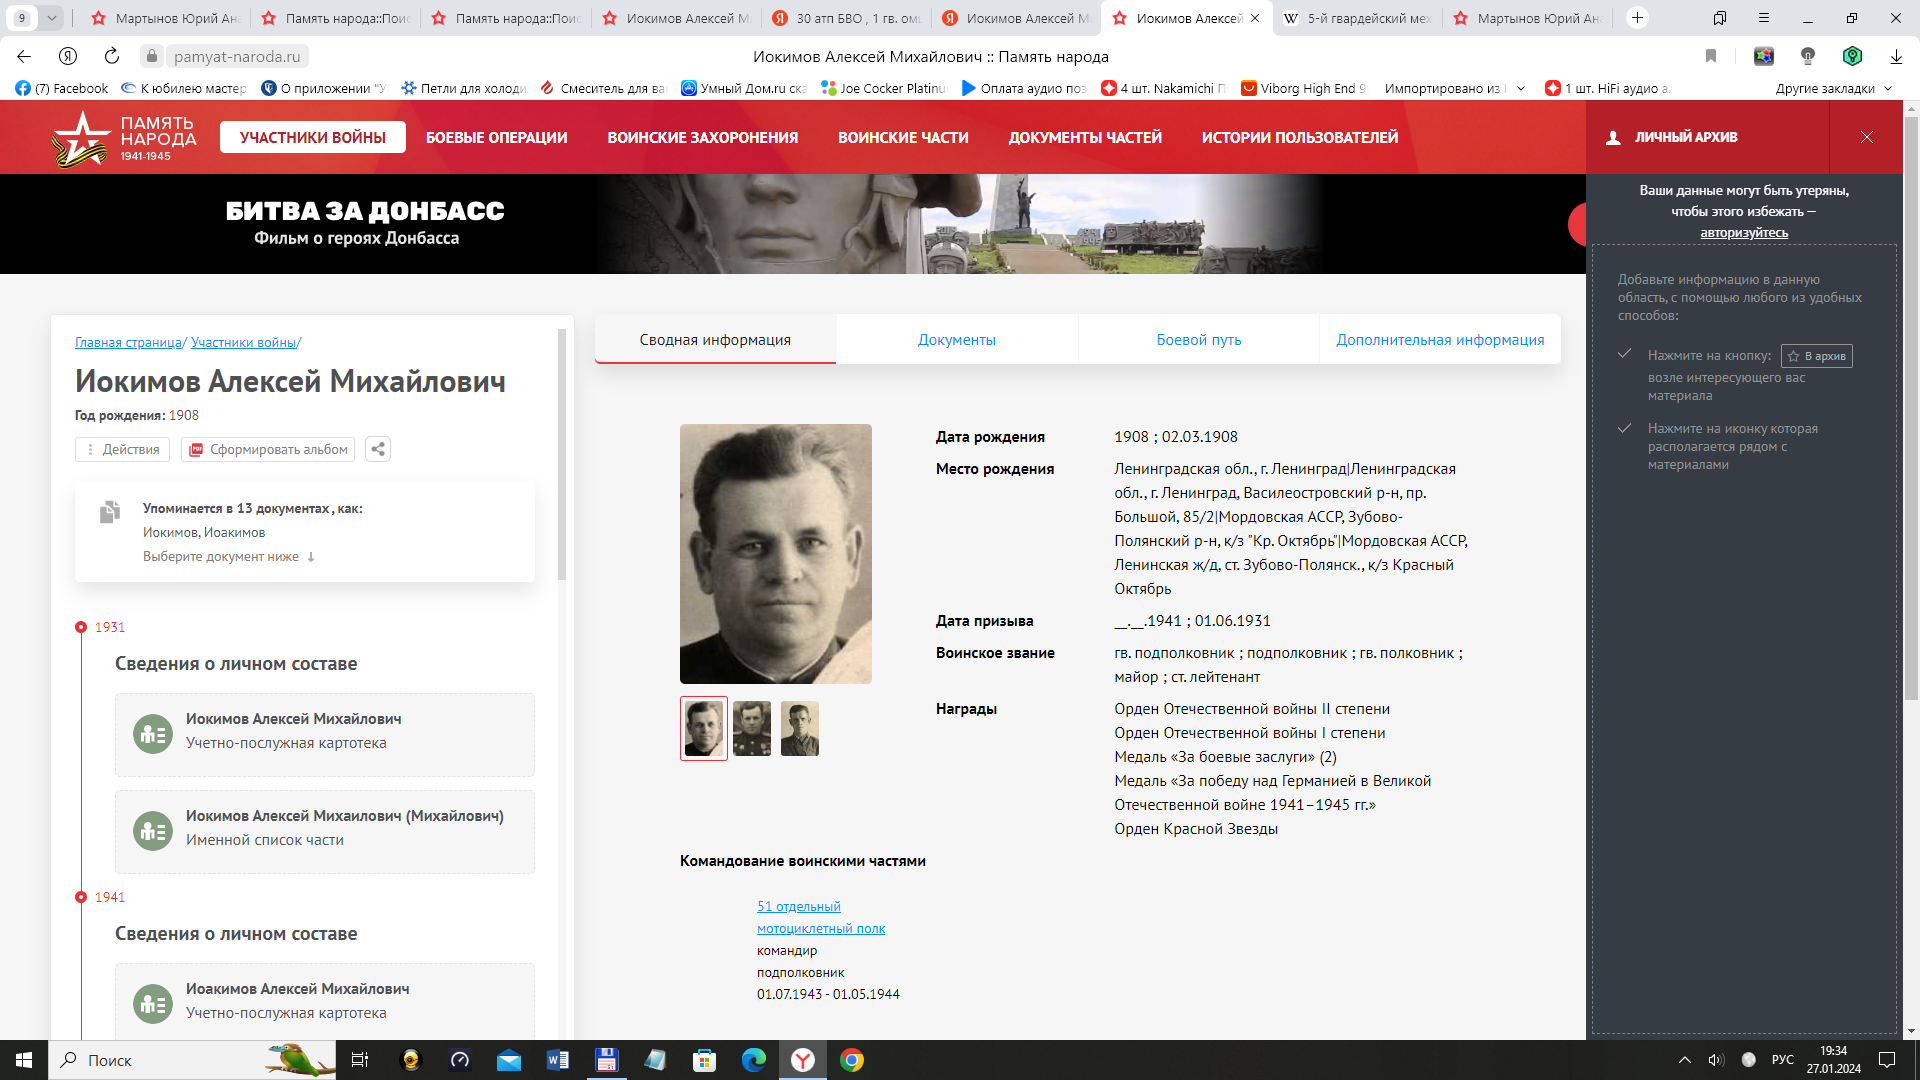This screenshot has height=1080, width=1920.
Task: Select the first portrait thumbnail
Action: 704,728
